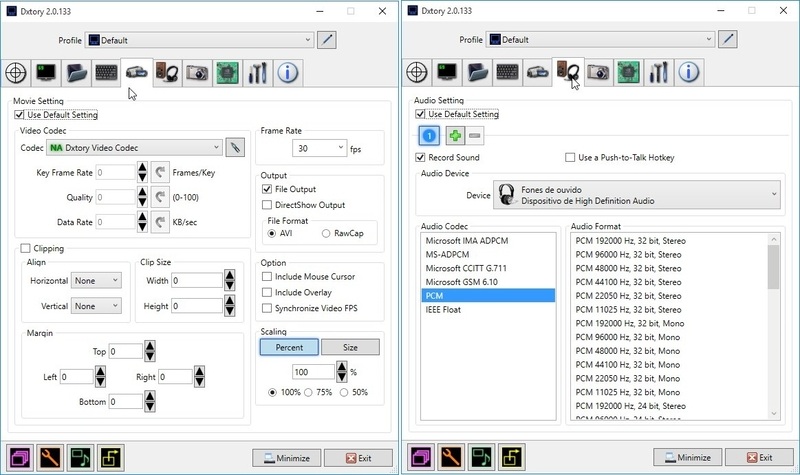The width and height of the screenshot is (800, 475).
Task: Click the Exit button in the left window
Action: [356, 457]
